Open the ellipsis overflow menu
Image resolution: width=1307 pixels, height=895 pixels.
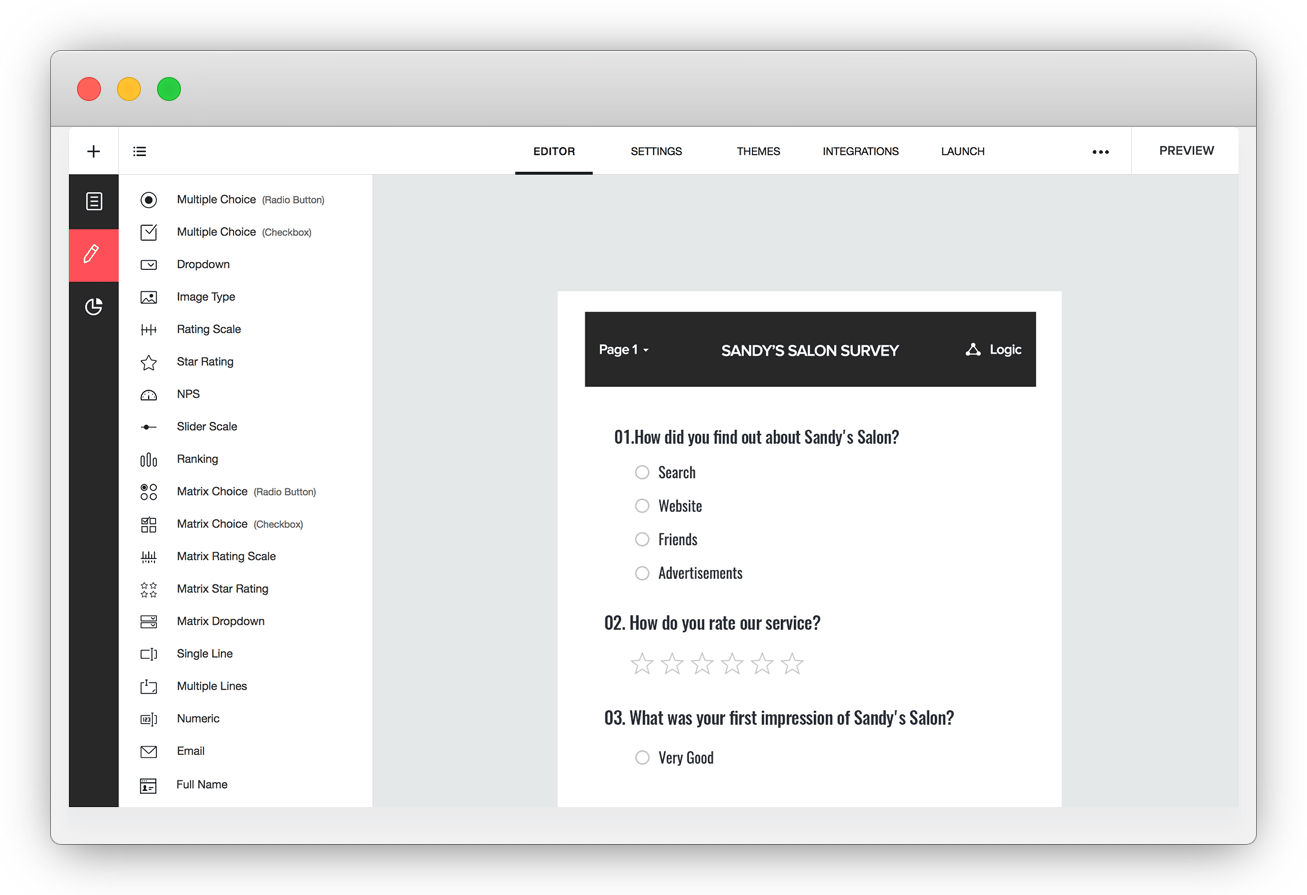(x=1101, y=151)
